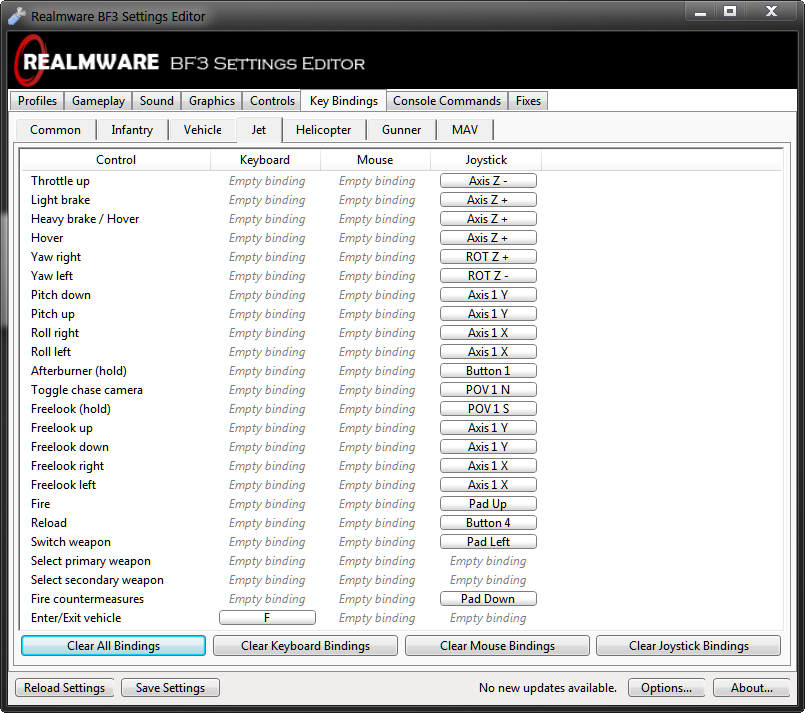Click Clear Mouse Bindings
The image size is (805, 713).
point(497,646)
